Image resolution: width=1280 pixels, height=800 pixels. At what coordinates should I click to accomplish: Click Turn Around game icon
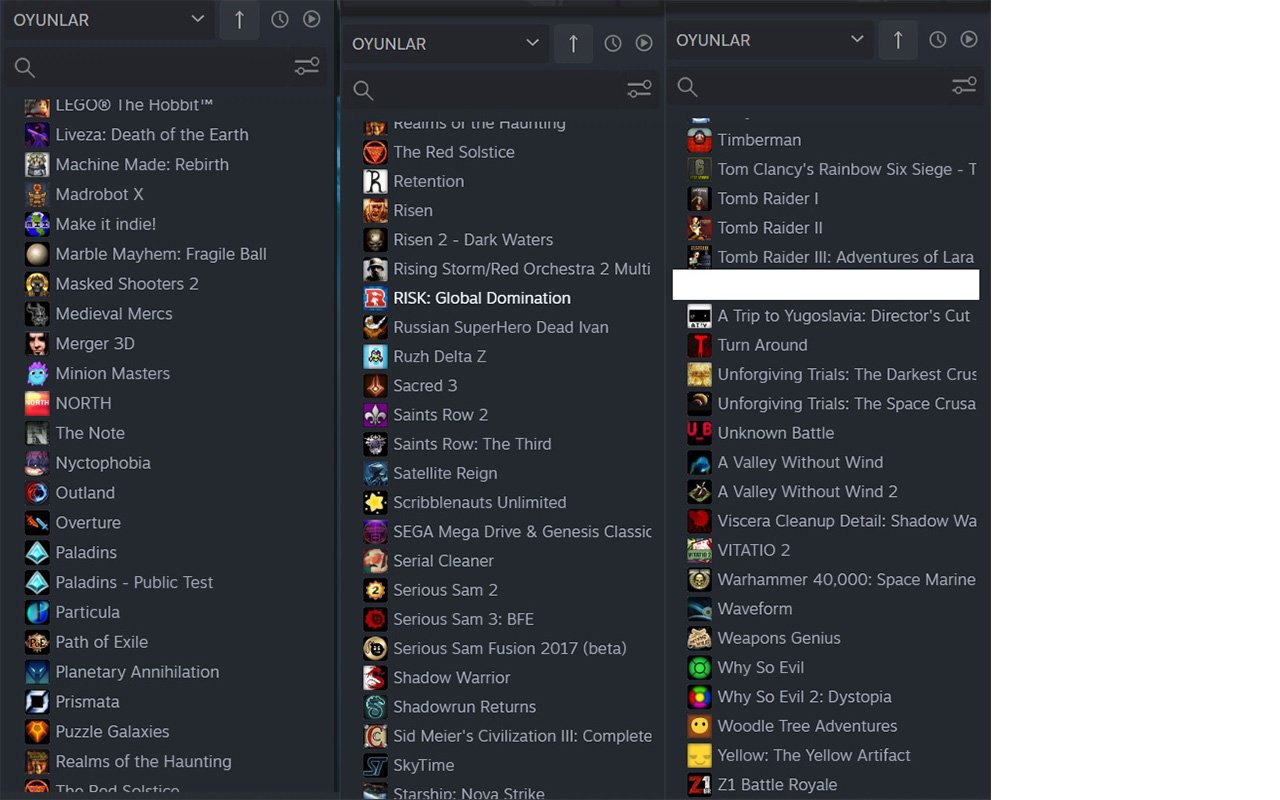(x=700, y=345)
